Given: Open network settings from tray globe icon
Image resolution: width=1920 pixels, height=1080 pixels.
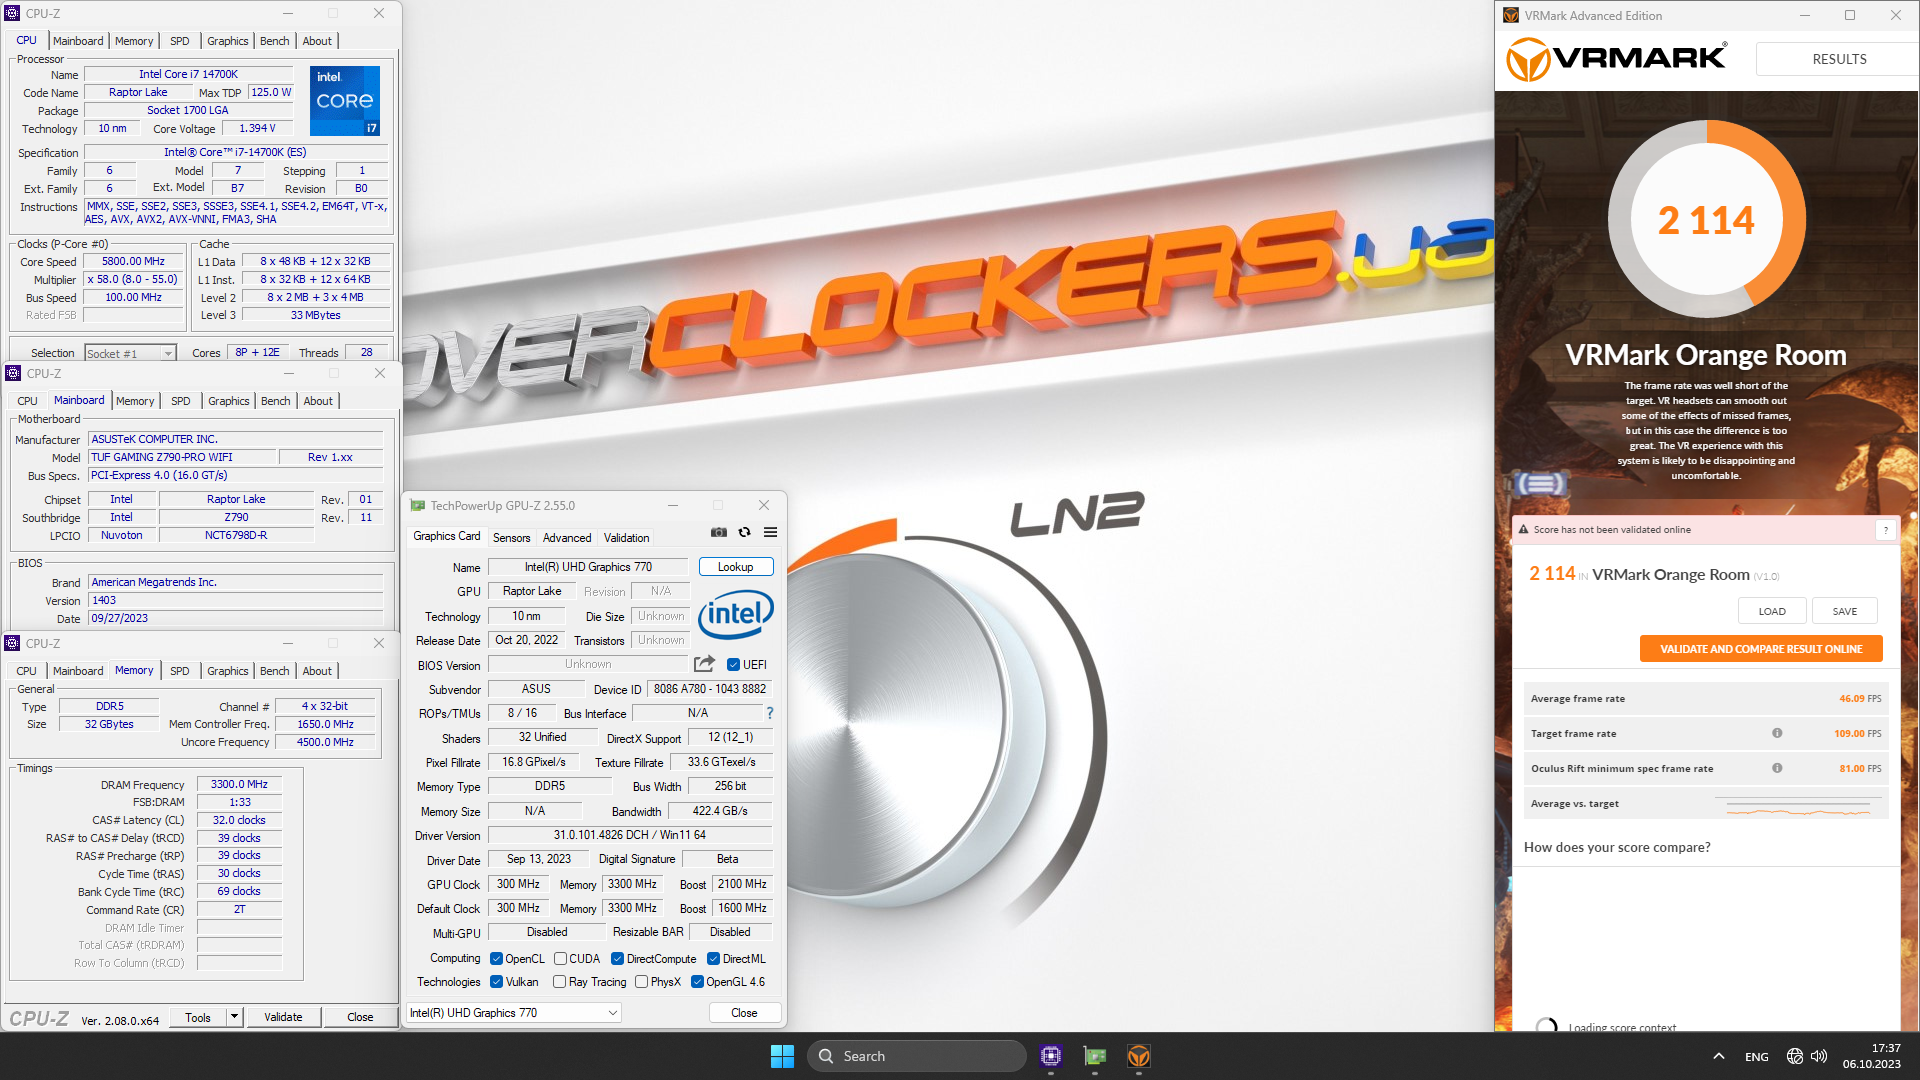Looking at the screenshot, I should pyautogui.click(x=1795, y=1056).
